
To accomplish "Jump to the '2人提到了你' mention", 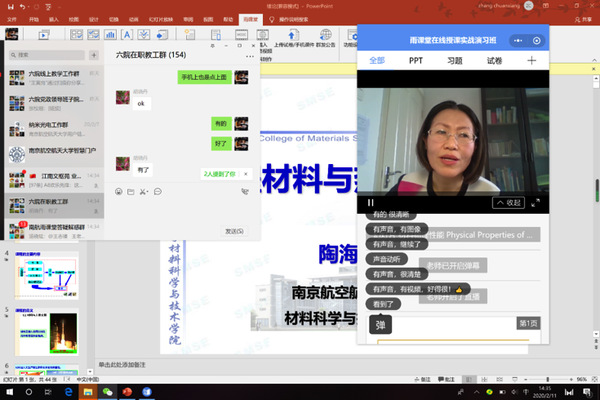I will [218, 174].
